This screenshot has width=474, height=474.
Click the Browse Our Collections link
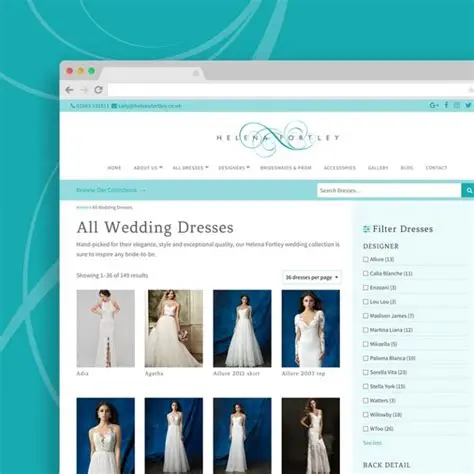[111, 190]
